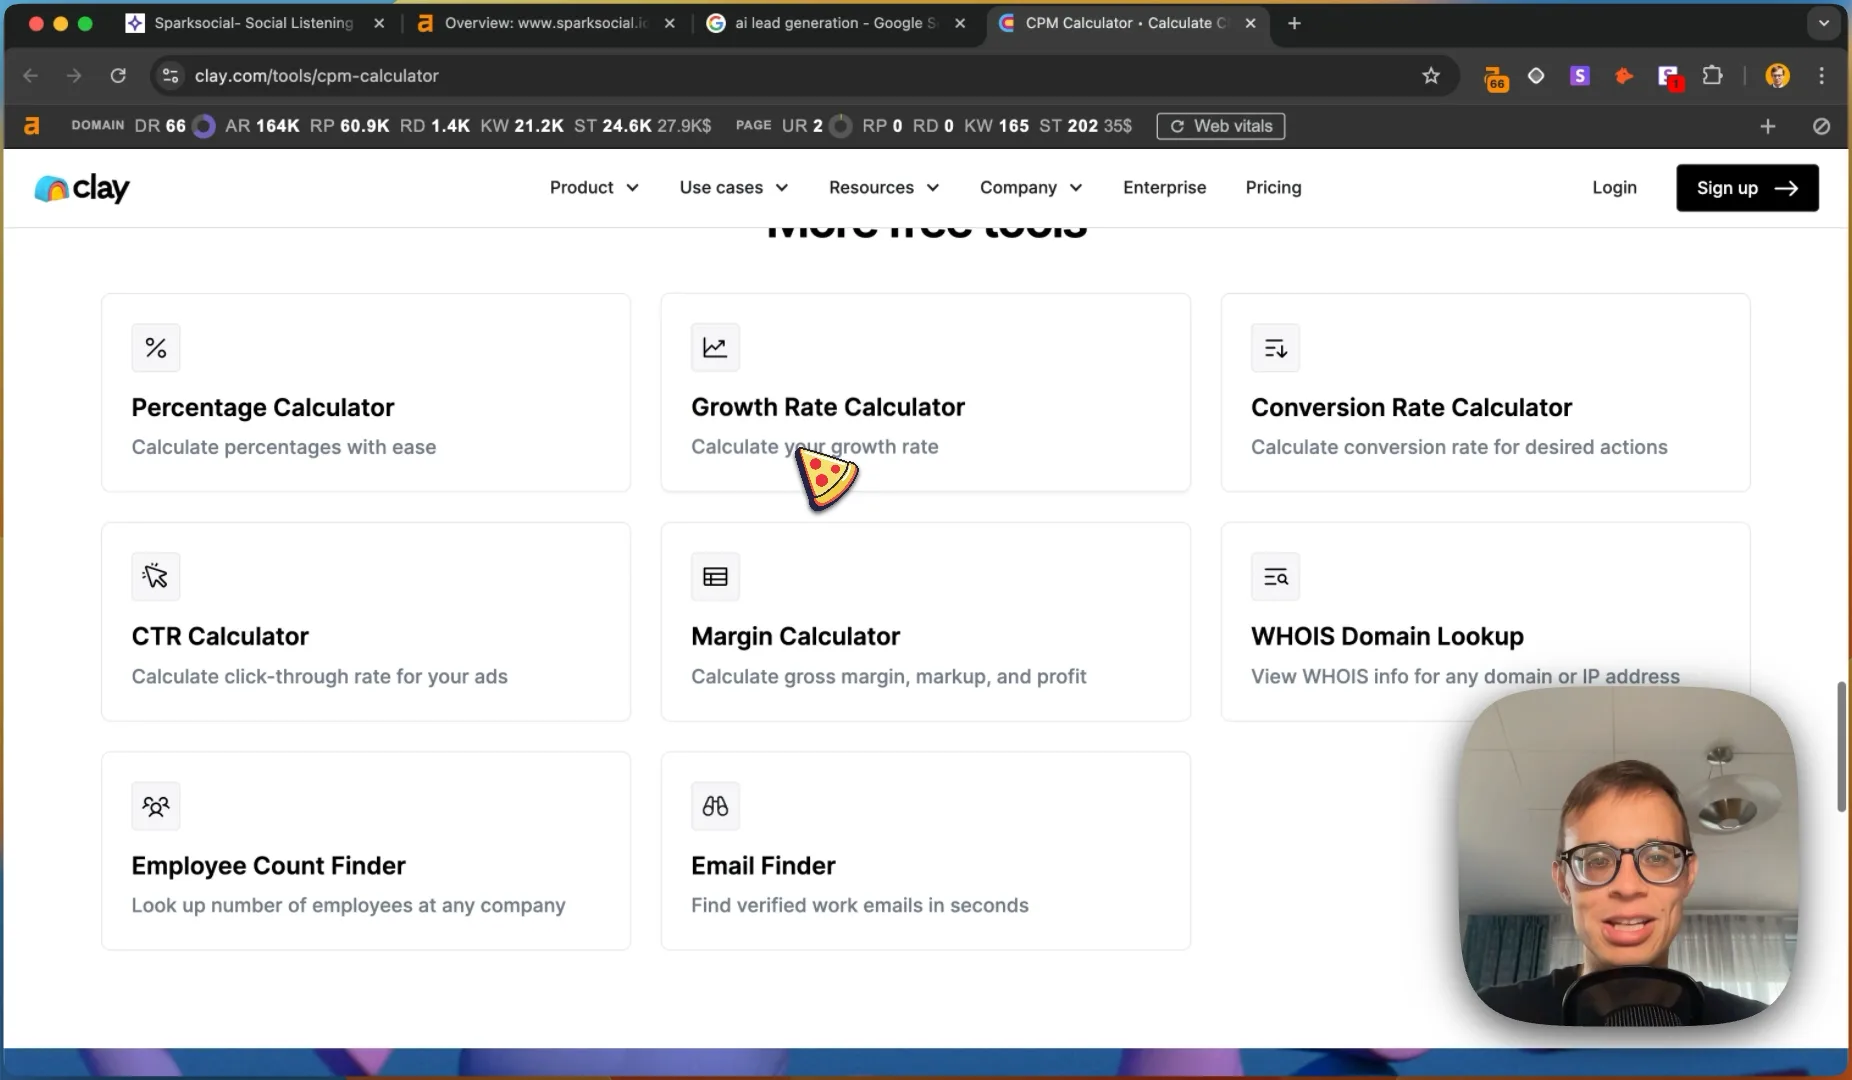Click the Email Finder binoculars icon
Viewport: 1852px width, 1080px height.
[x=715, y=806]
